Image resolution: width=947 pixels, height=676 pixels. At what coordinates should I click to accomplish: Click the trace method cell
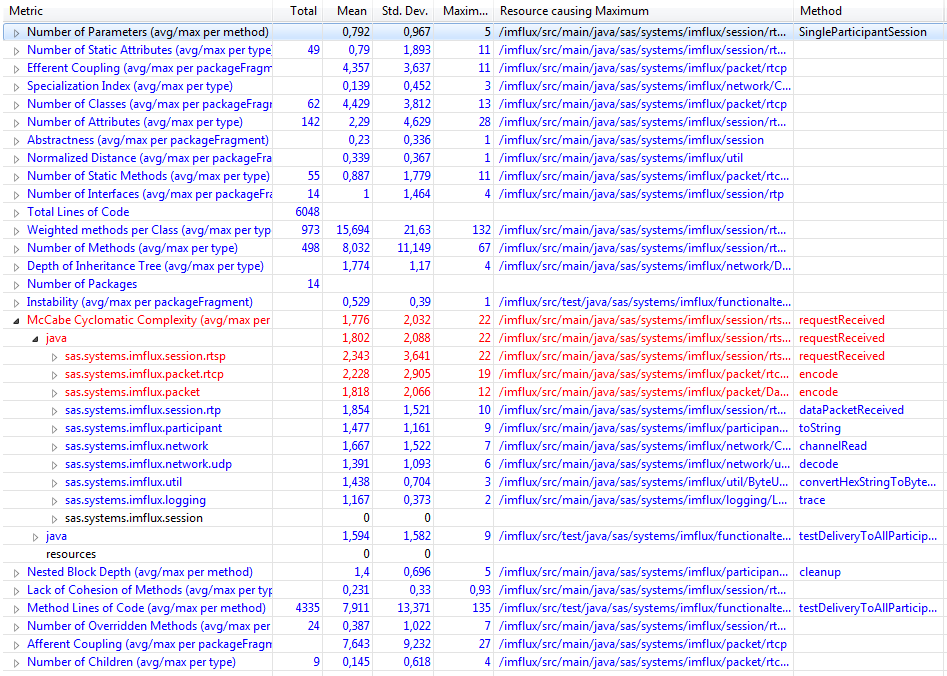(x=812, y=500)
